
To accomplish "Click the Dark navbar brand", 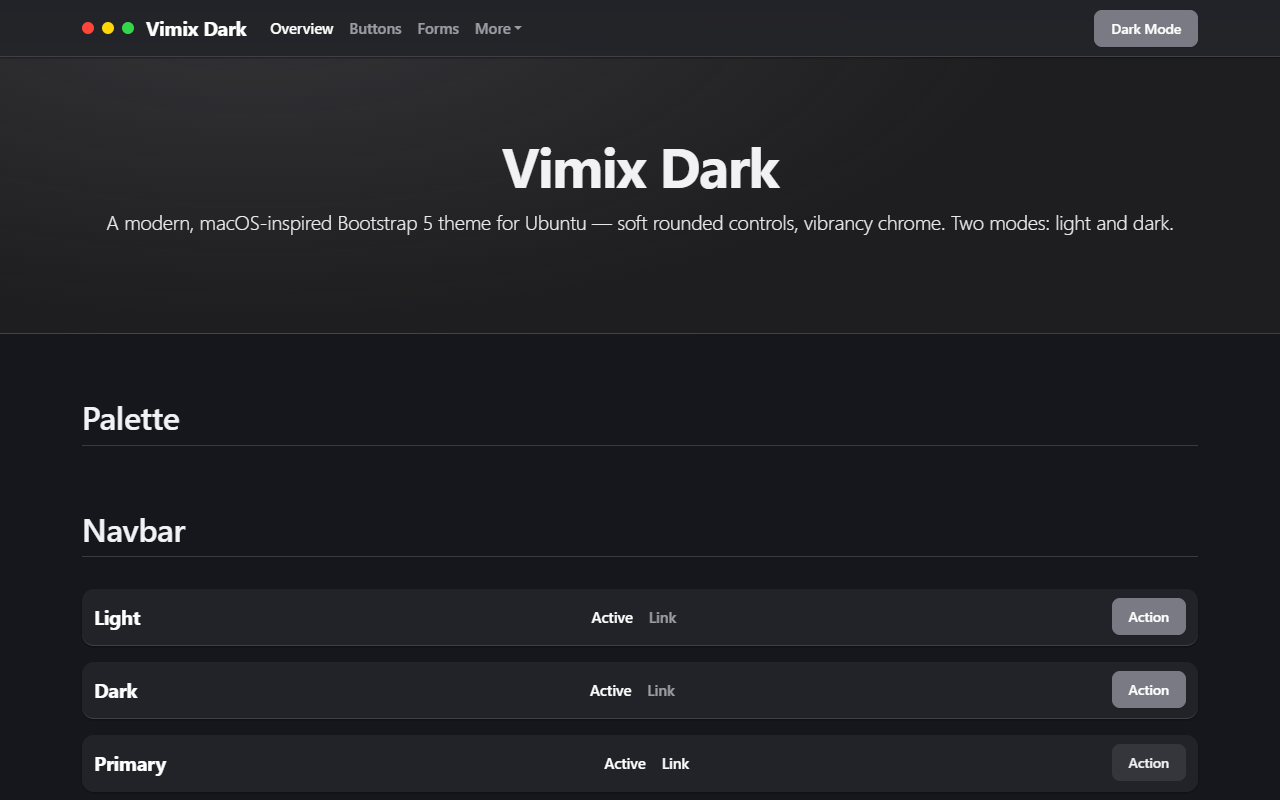I will [116, 691].
